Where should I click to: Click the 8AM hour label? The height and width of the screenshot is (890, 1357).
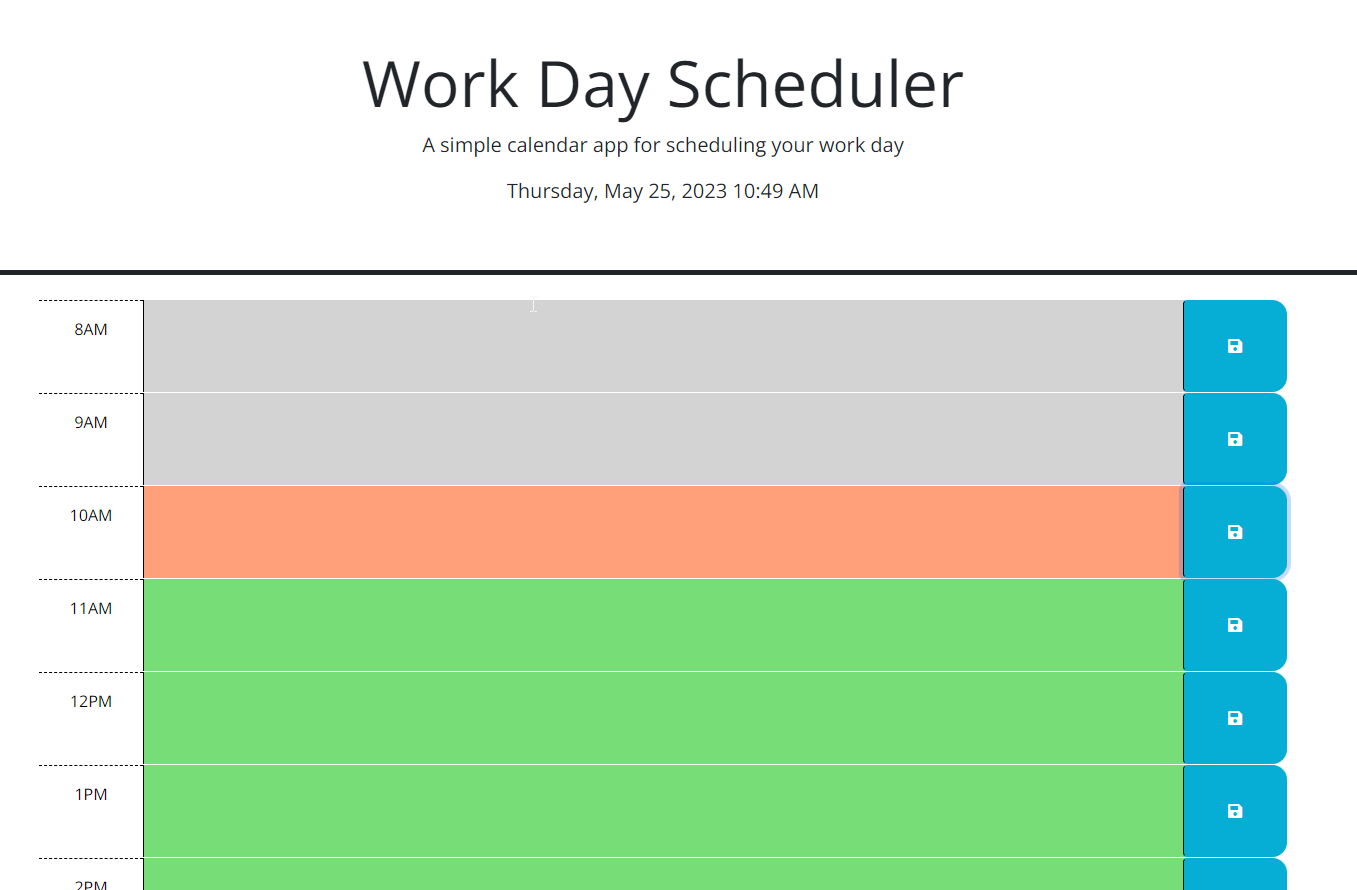pyautogui.click(x=91, y=329)
